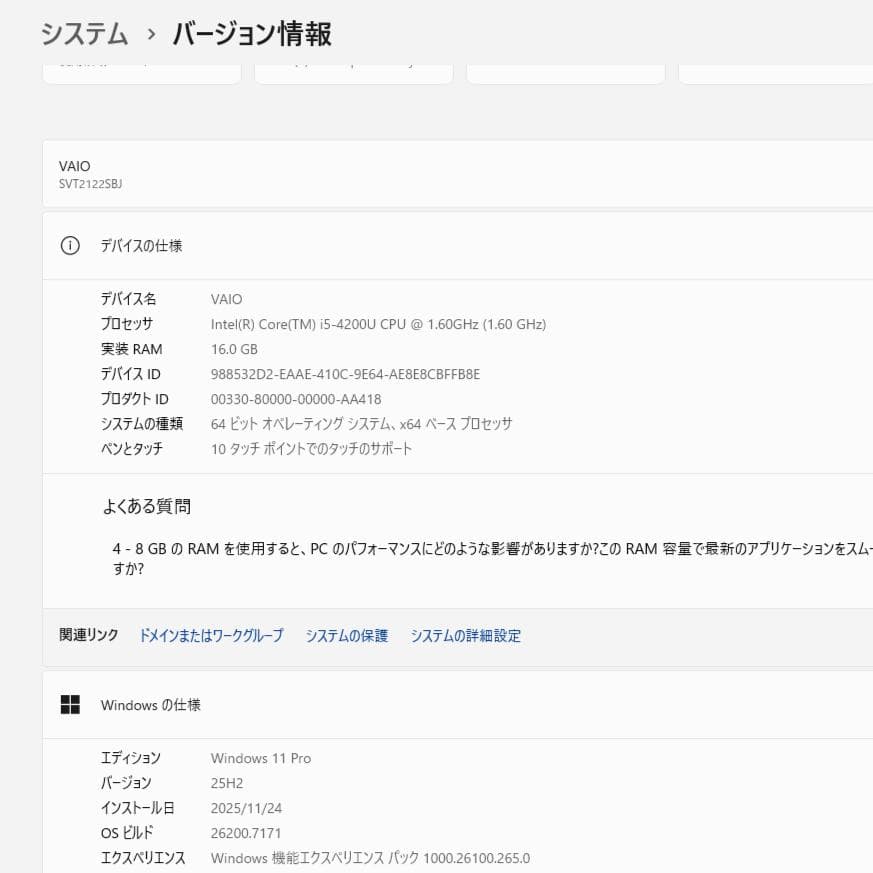Viewport: 873px width, 873px height.
Task: Click the info icon next to デバイスの仕様
Action: 69,245
